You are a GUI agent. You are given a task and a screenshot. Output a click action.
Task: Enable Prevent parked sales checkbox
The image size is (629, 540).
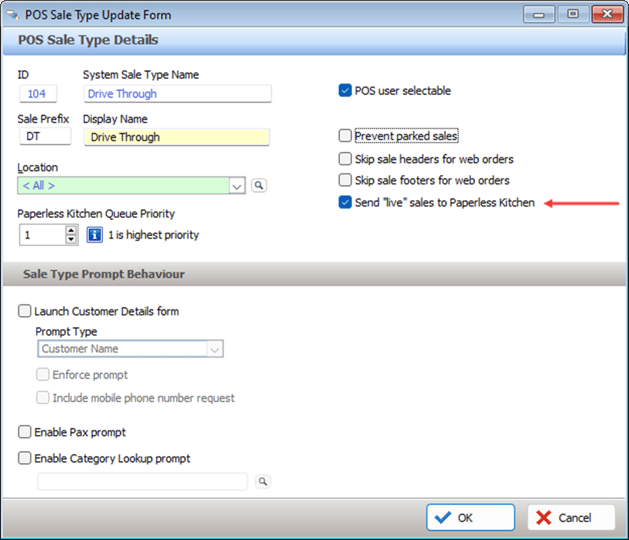(345, 136)
